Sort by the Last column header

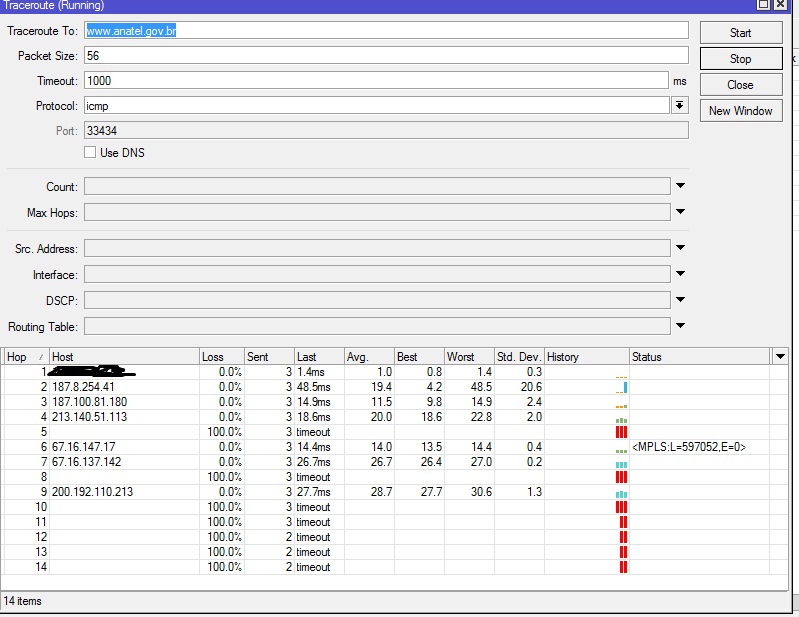point(319,357)
